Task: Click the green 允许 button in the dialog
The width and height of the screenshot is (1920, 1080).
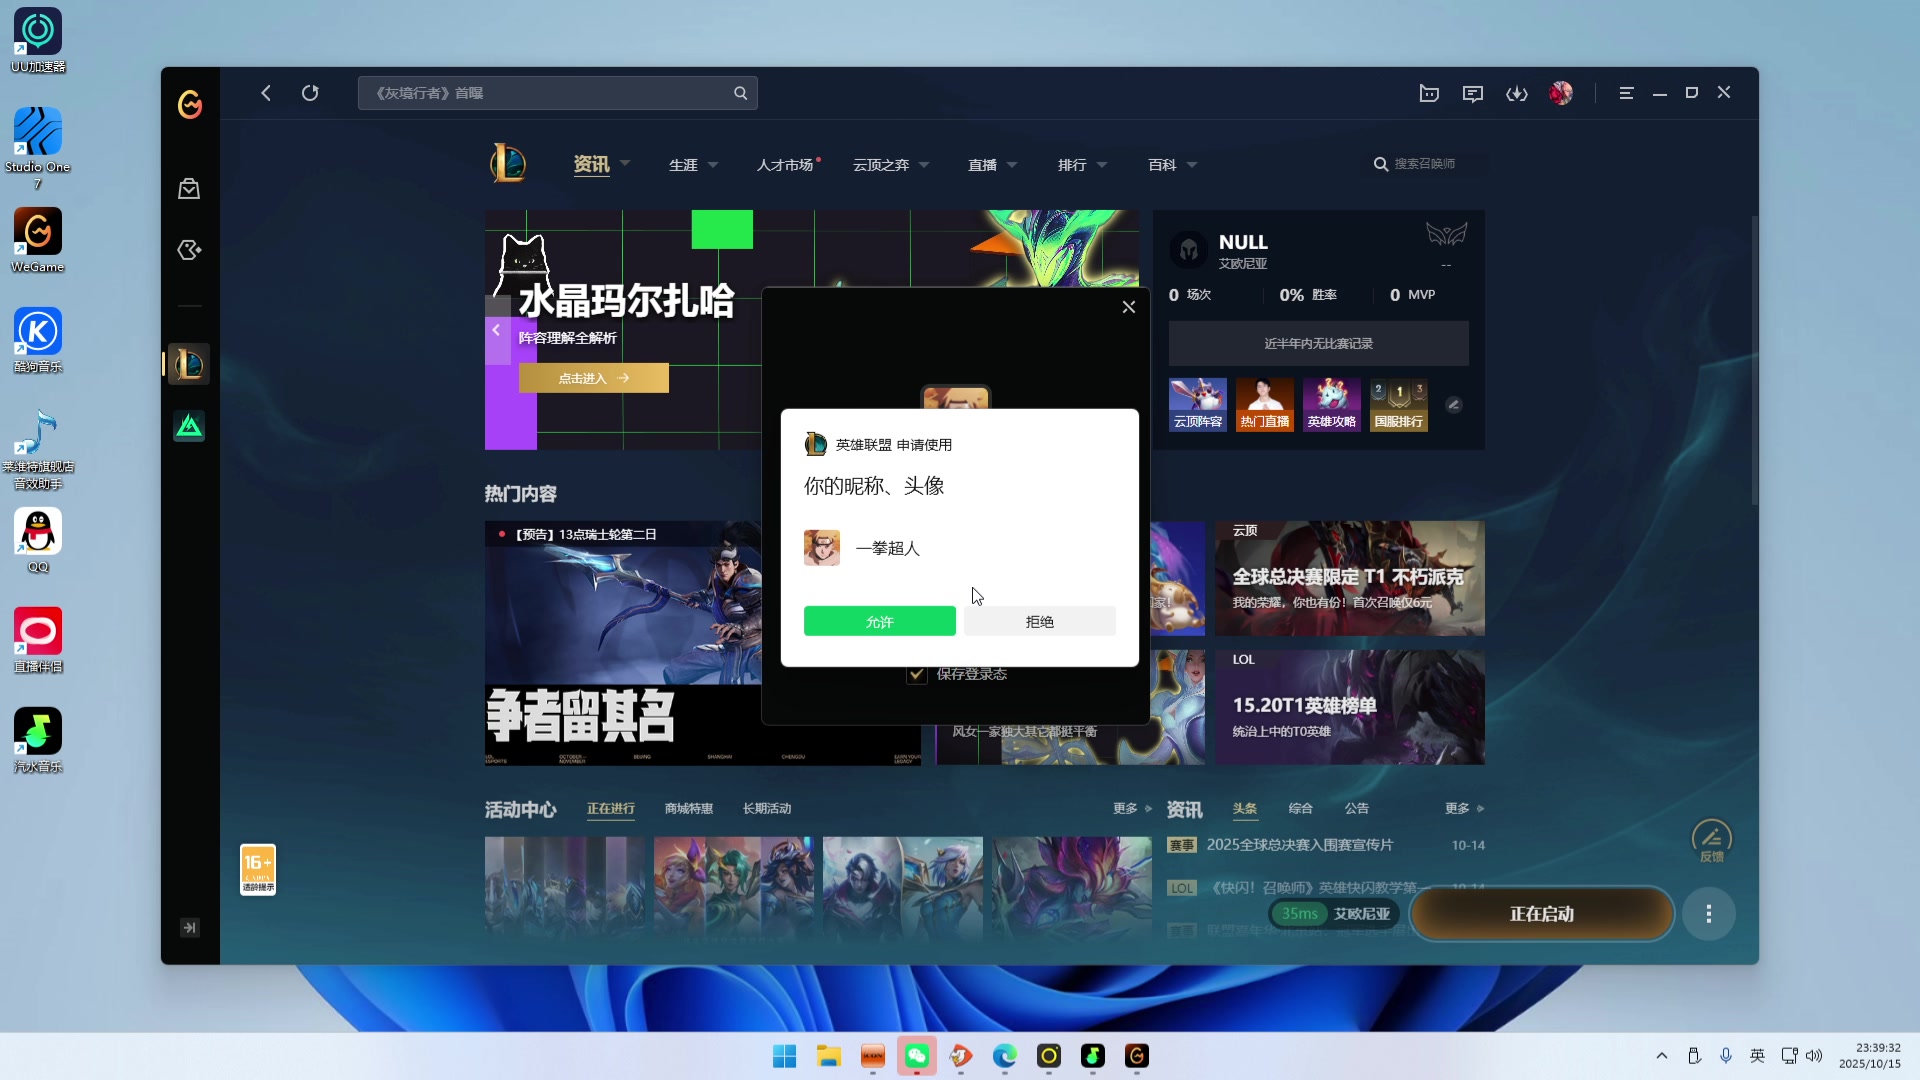Action: pos(879,620)
